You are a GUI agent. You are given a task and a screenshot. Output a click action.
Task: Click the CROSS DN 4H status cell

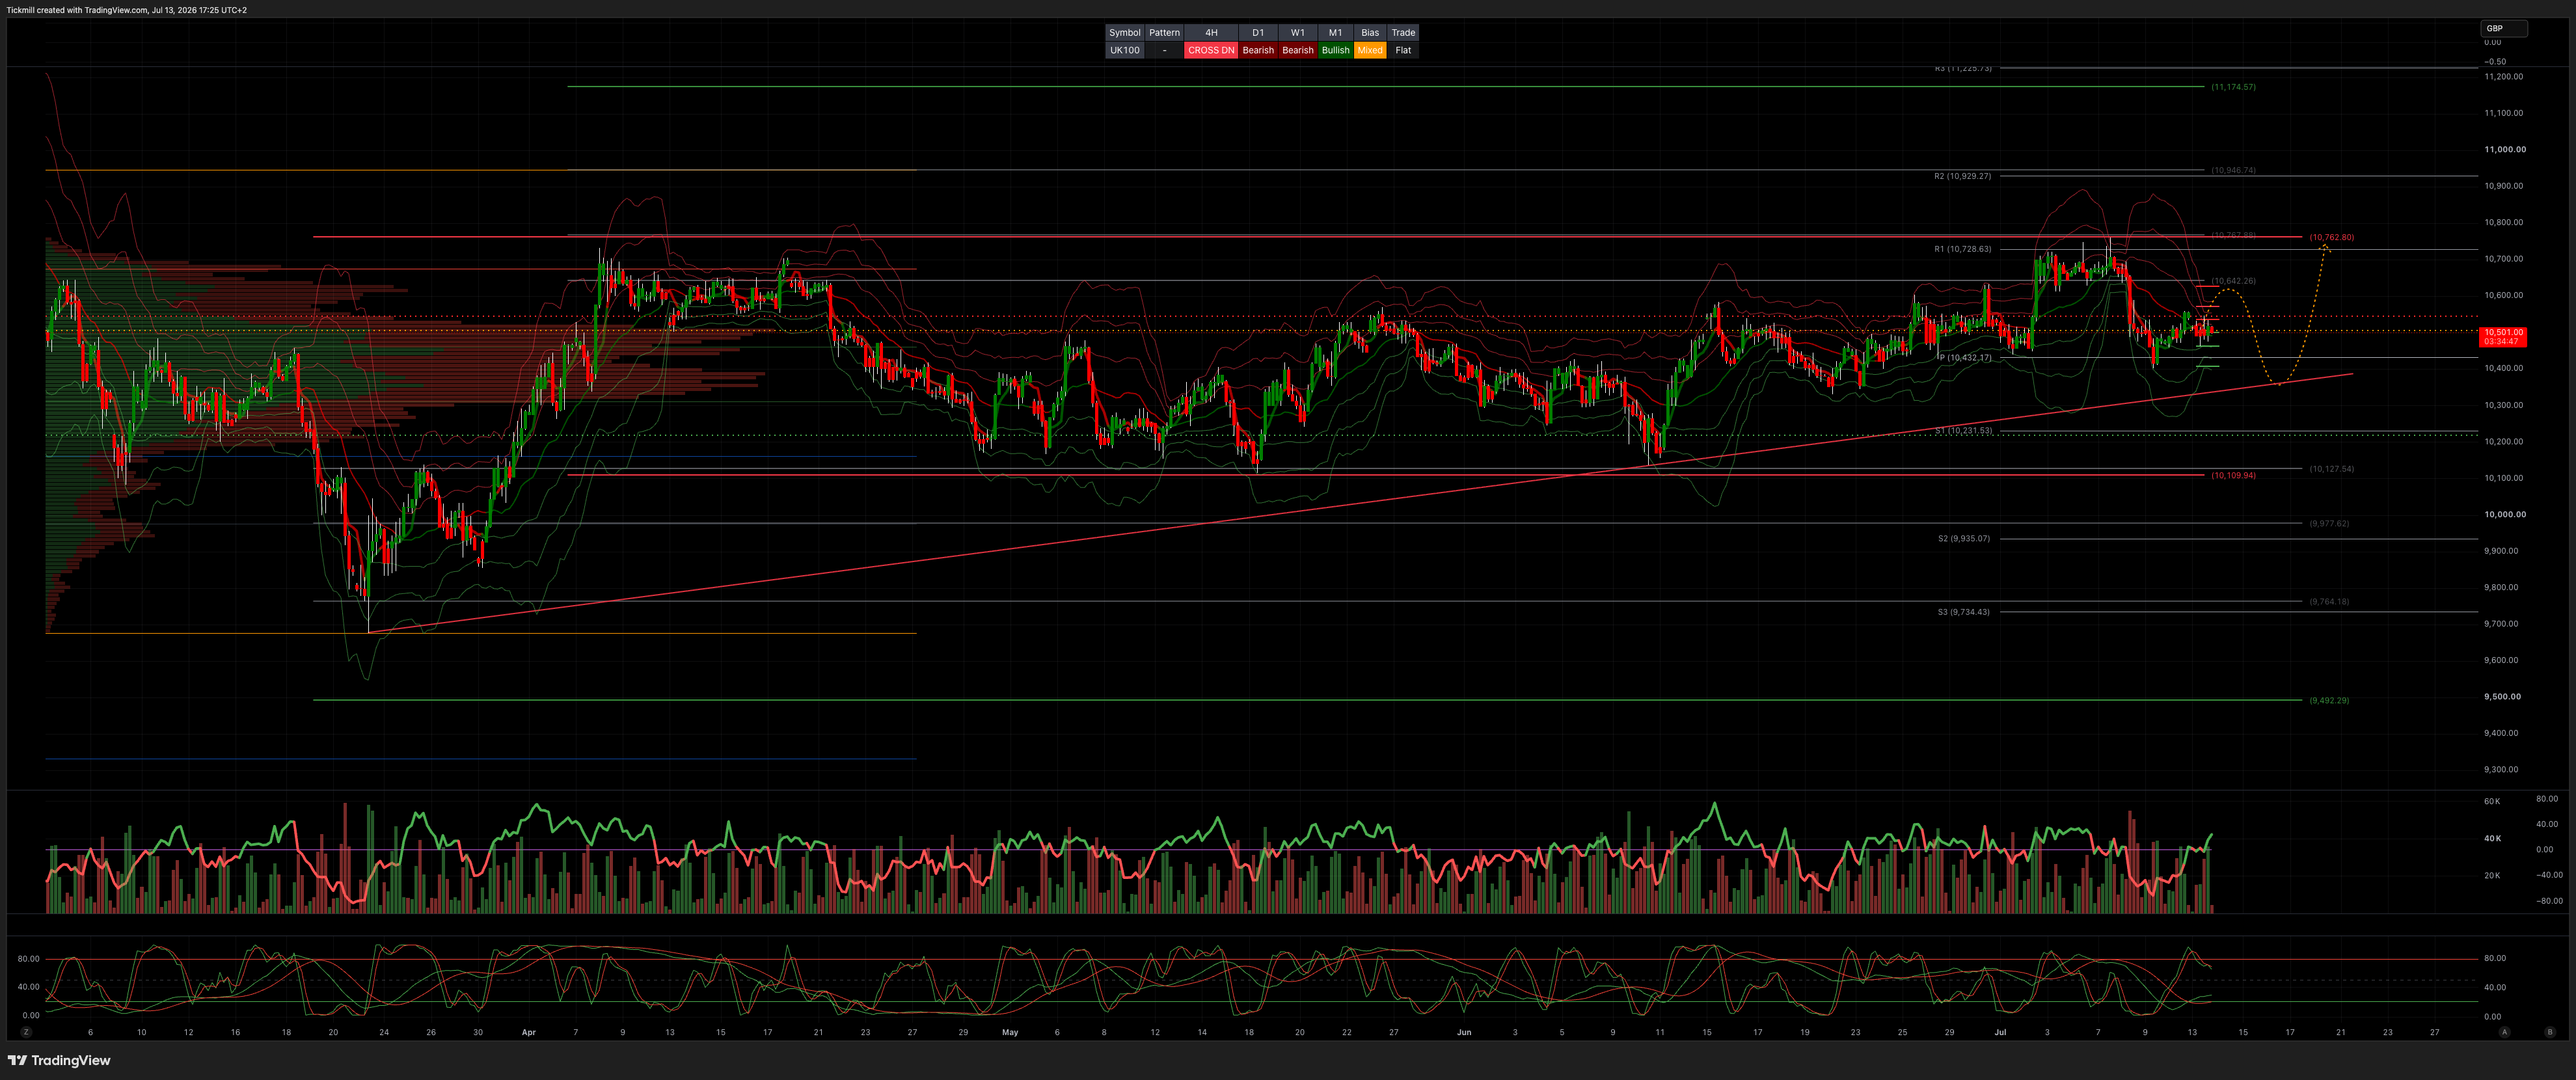pyautogui.click(x=1211, y=50)
